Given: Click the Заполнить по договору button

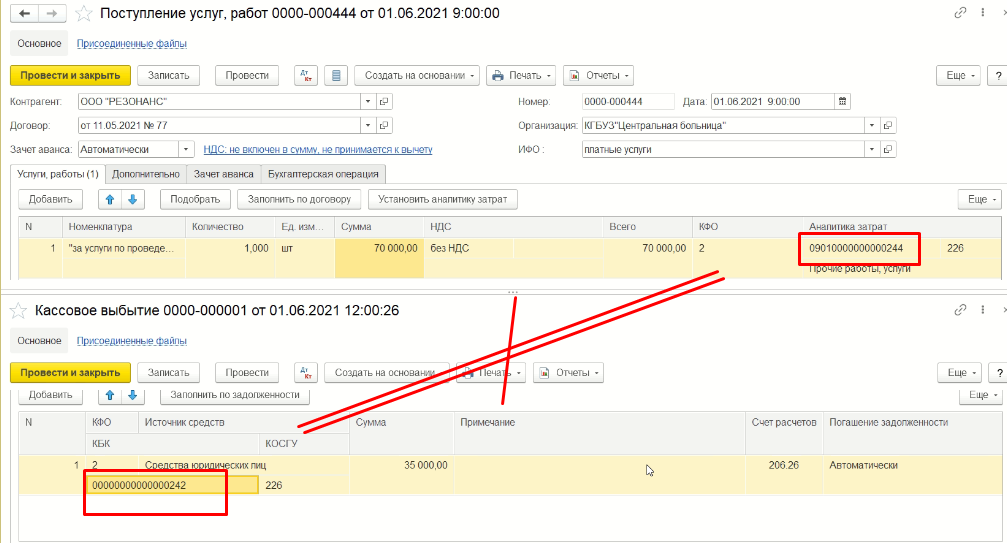Looking at the screenshot, I should click(x=299, y=199).
